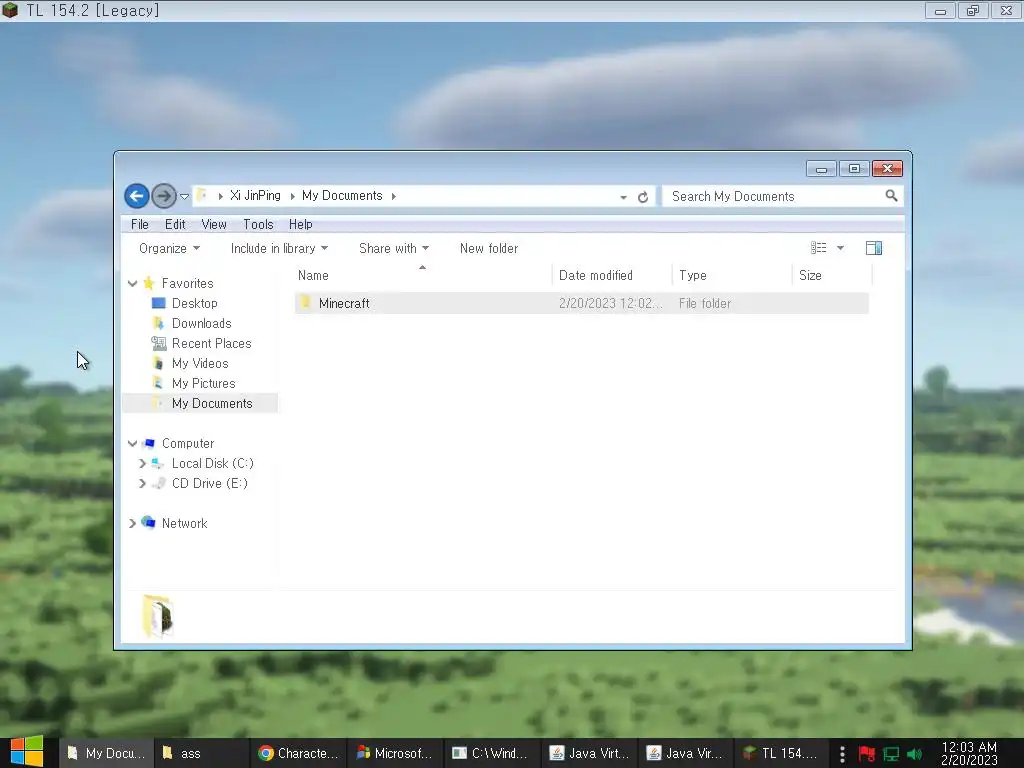Open Chrome Characte... taskbar window

[x=298, y=754]
